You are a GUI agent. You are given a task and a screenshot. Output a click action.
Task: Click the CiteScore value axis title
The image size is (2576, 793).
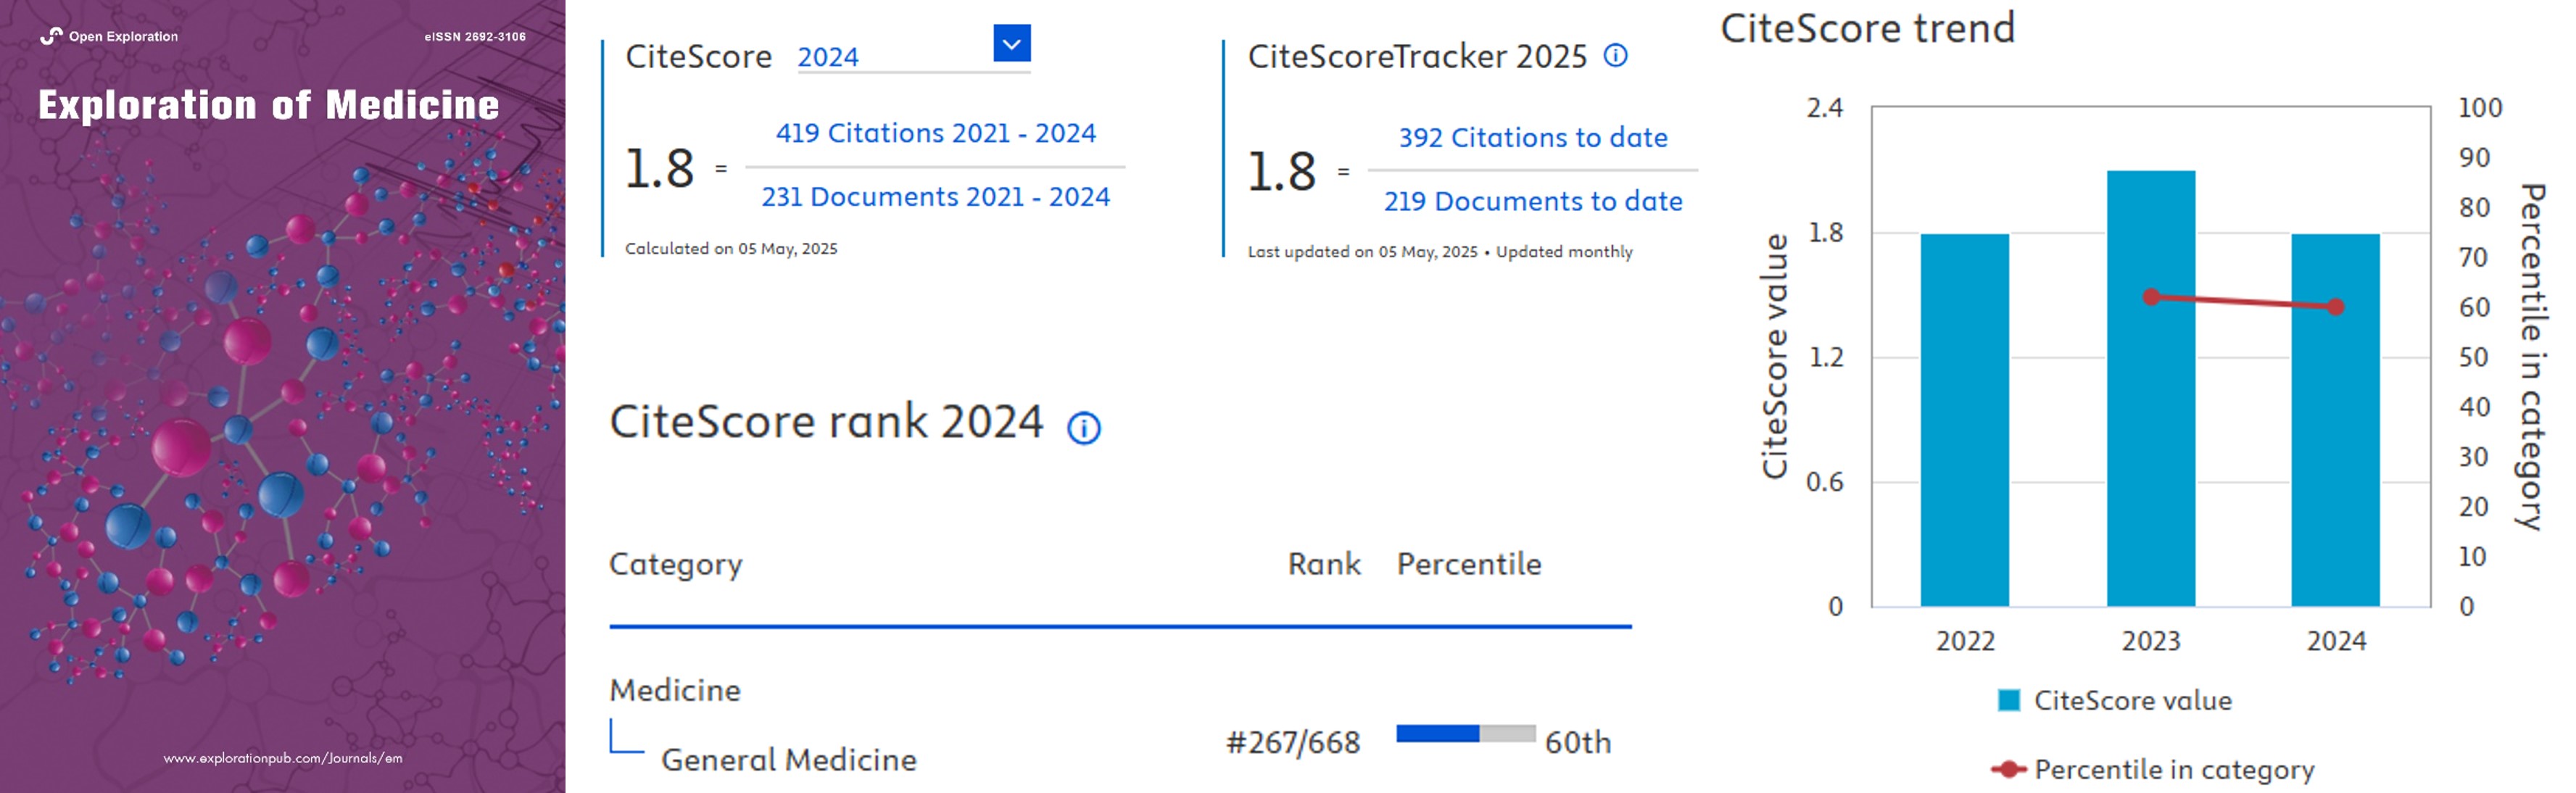pyautogui.click(x=1774, y=356)
